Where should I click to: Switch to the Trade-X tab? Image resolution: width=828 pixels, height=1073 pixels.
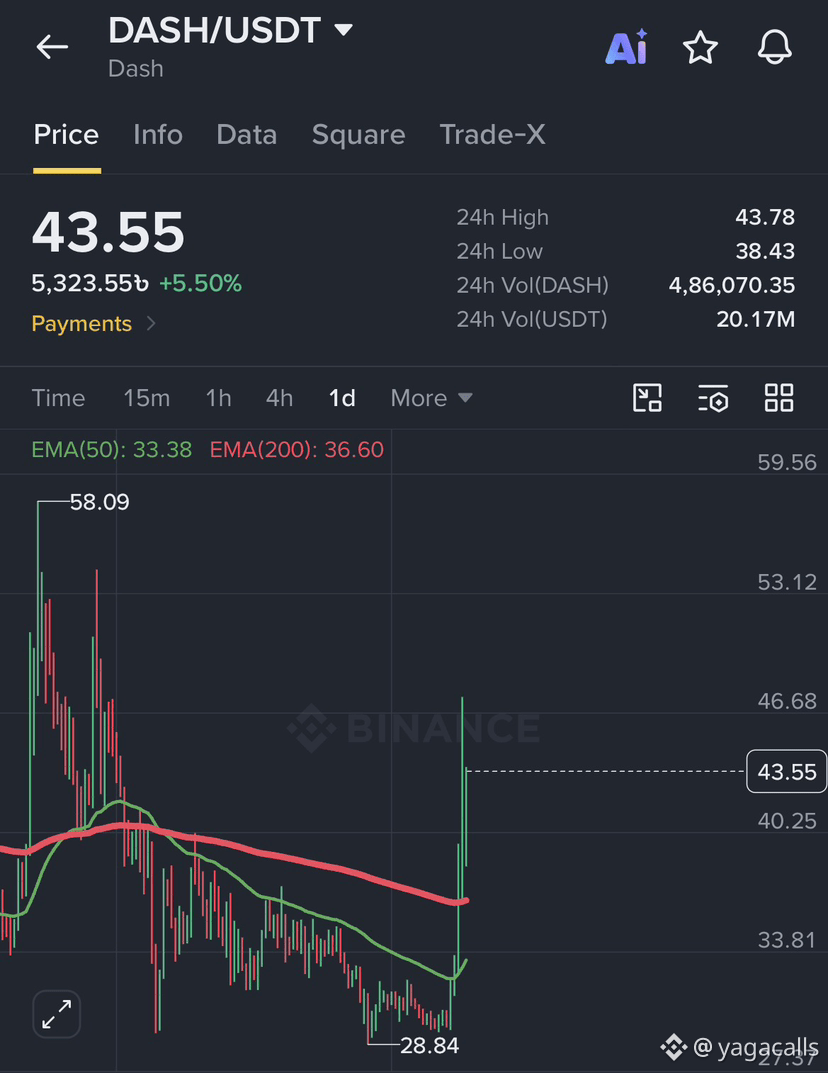pos(493,134)
